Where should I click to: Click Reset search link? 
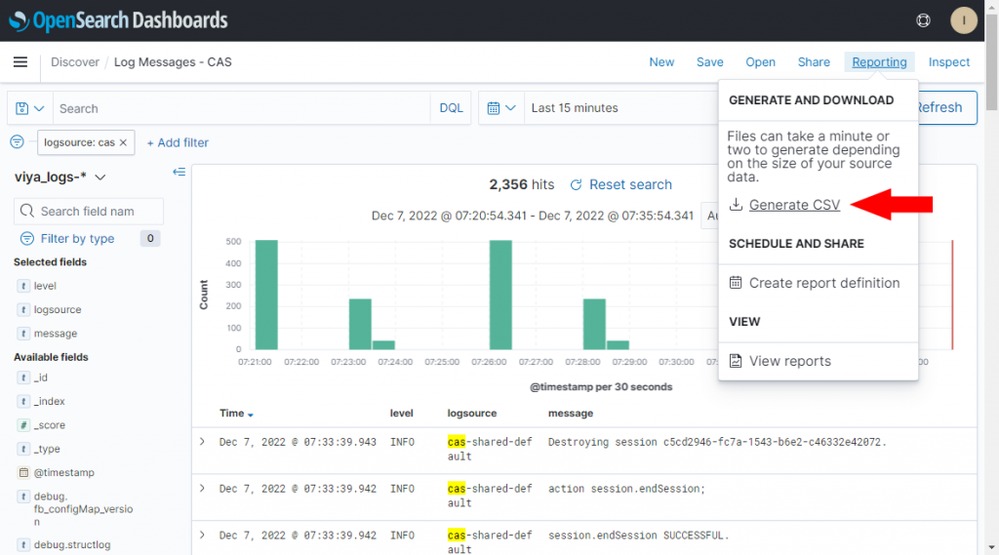click(x=630, y=185)
